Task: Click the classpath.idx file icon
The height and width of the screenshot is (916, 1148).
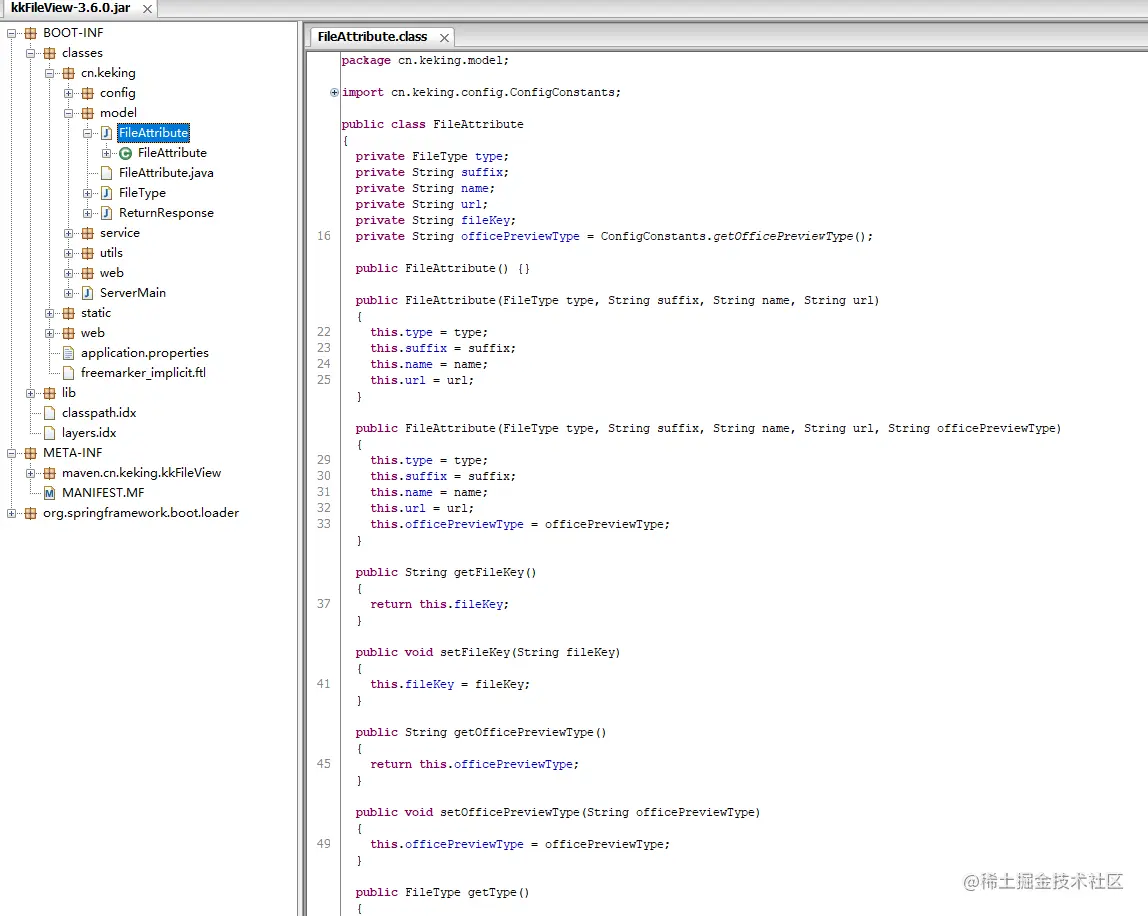Action: (50, 413)
